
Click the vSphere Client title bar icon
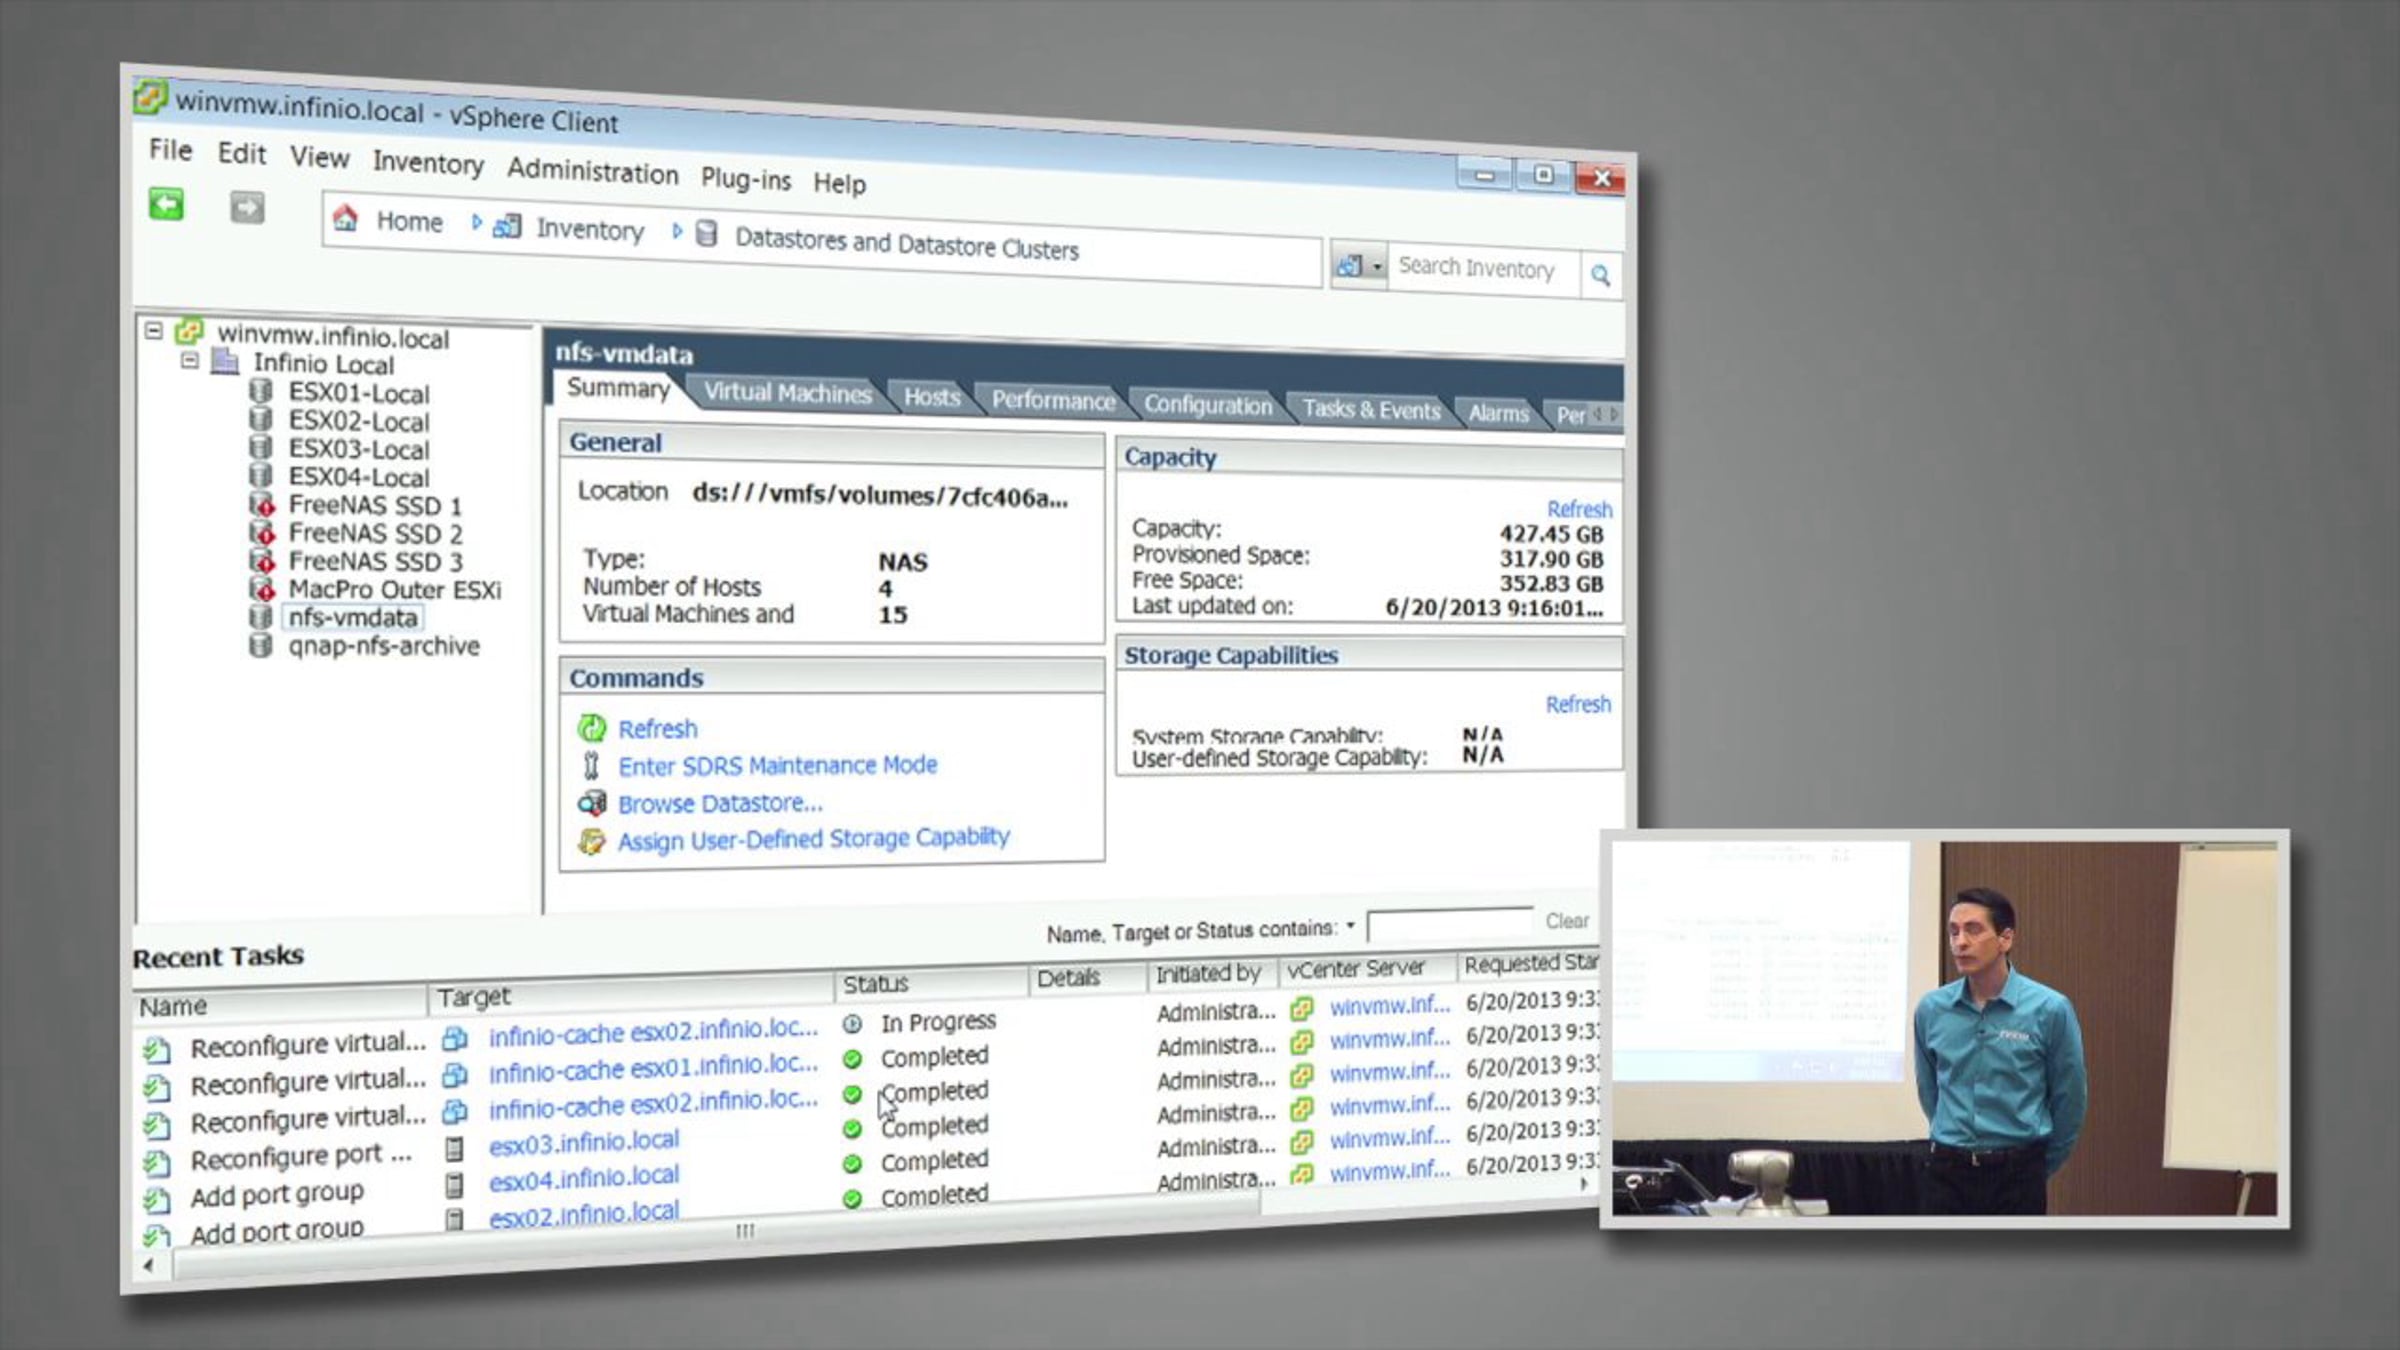point(150,96)
